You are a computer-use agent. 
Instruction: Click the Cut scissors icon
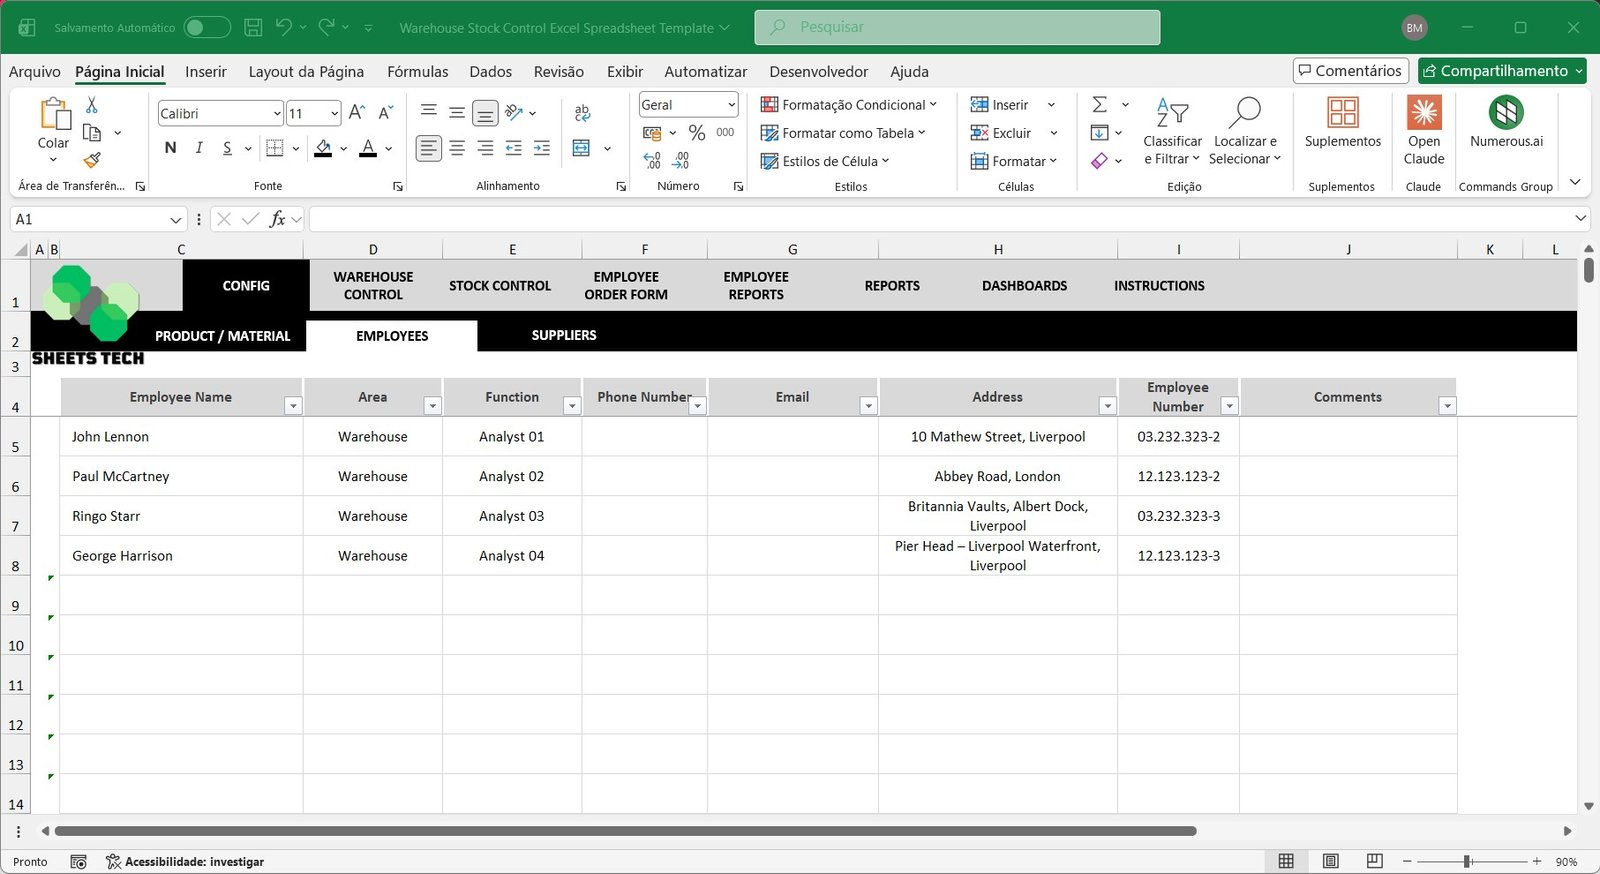coord(92,104)
